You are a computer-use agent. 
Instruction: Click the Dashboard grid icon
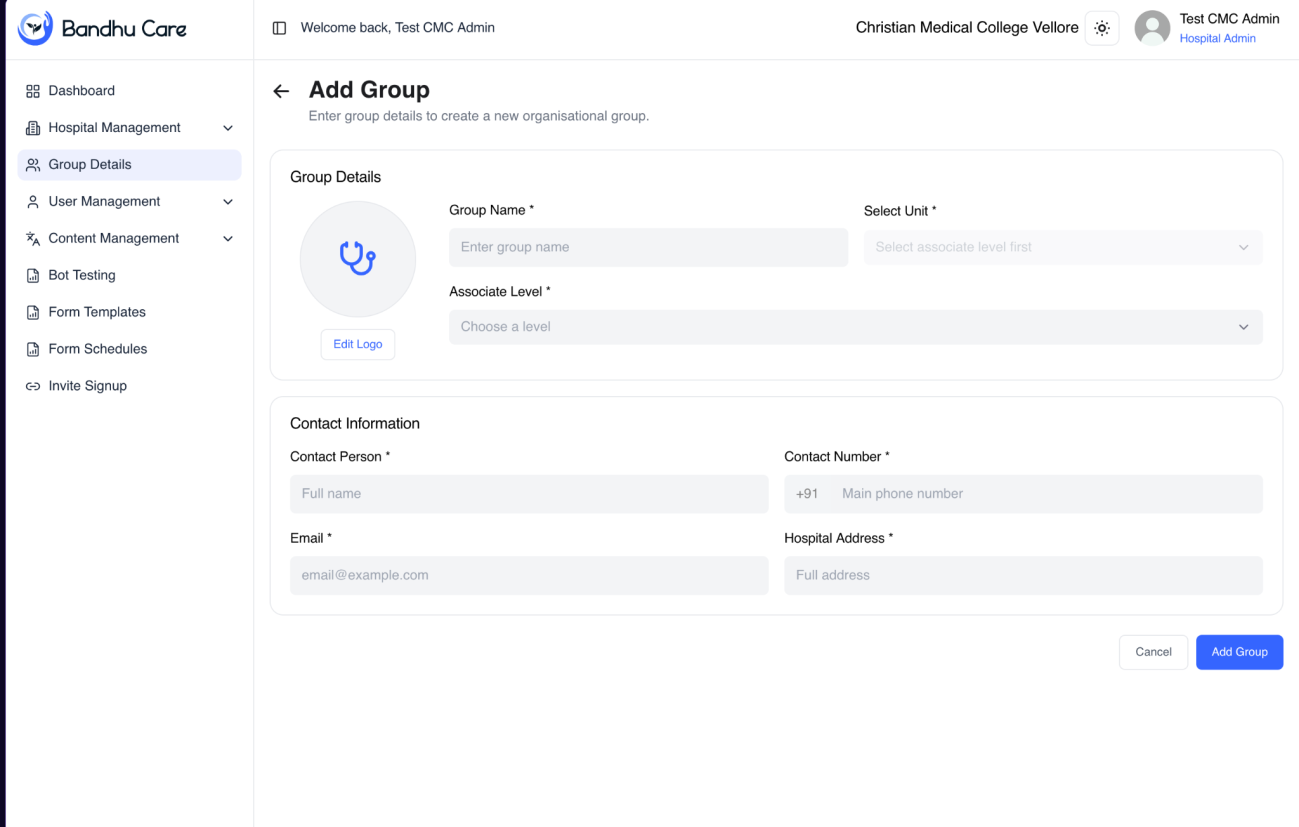pos(33,91)
